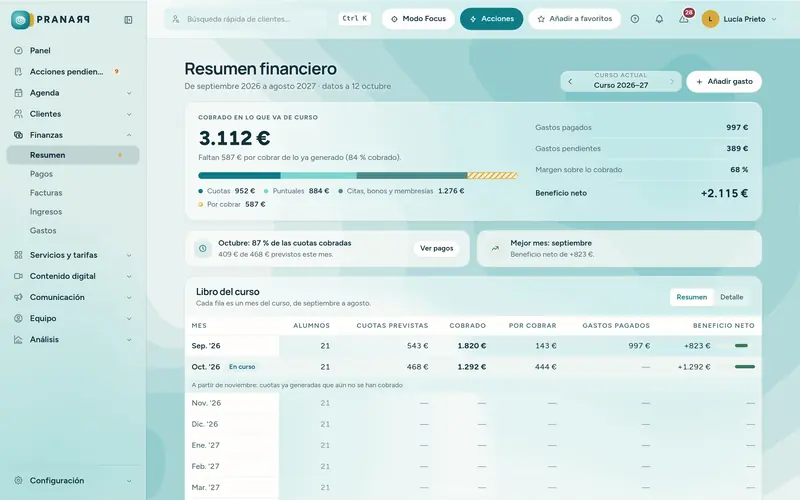Image resolution: width=800 pixels, height=500 pixels.
Task: Open the Curso 2026–27 selector
Action: coord(621,82)
